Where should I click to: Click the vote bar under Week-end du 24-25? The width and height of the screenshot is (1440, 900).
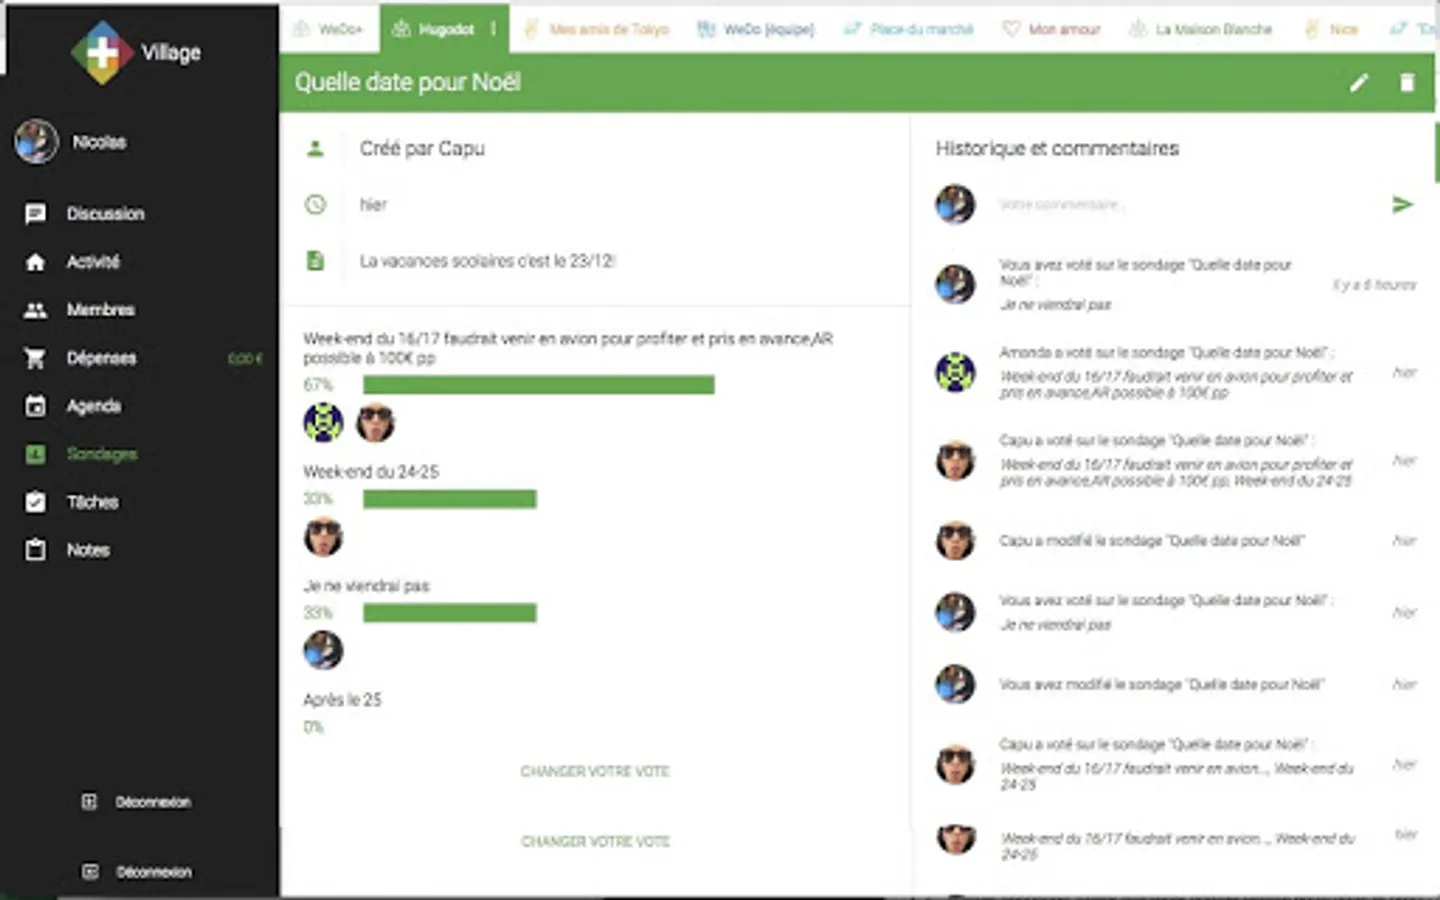450,499
